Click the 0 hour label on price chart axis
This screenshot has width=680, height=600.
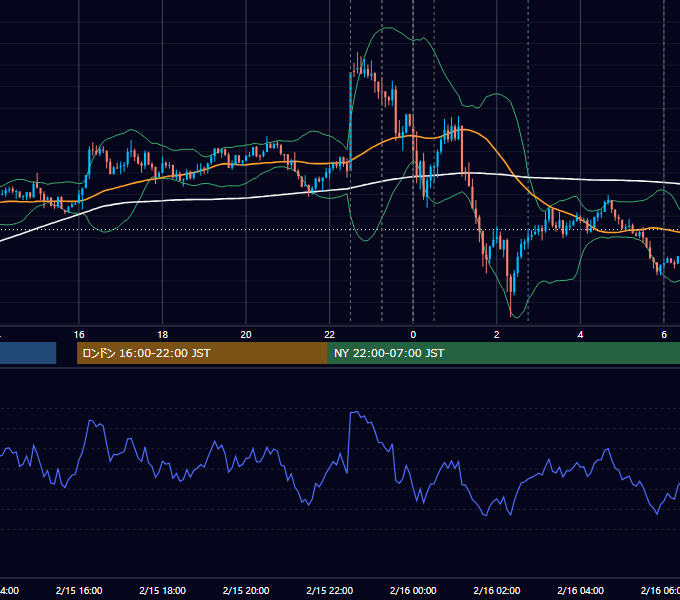(413, 335)
